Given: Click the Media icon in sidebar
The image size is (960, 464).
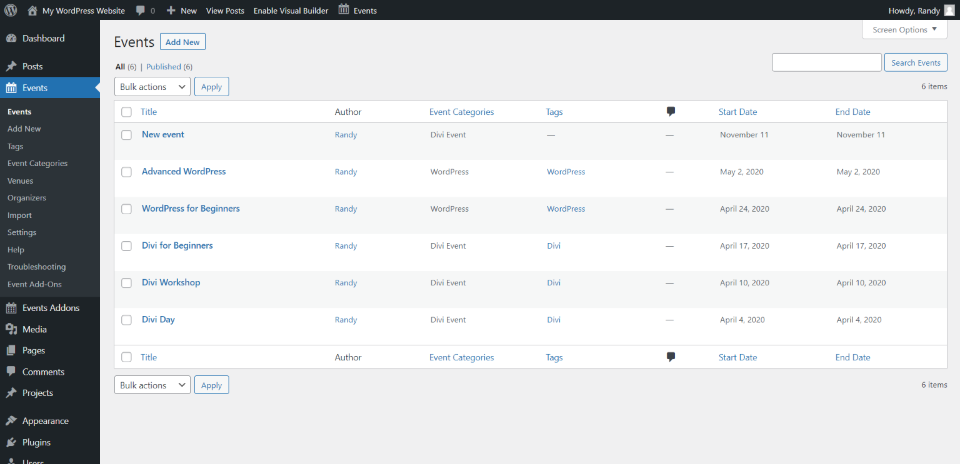Looking at the screenshot, I should click(x=11, y=329).
